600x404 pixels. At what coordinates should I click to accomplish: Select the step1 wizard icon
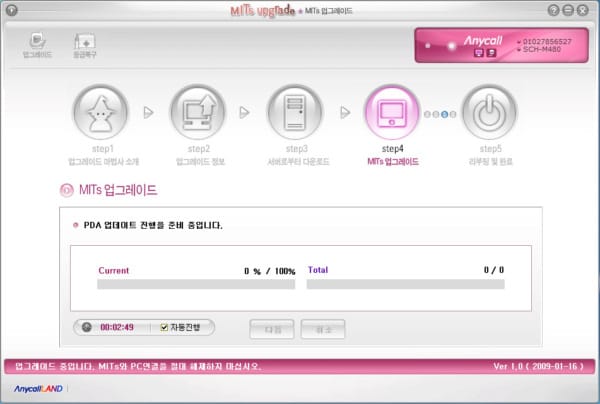[x=101, y=112]
